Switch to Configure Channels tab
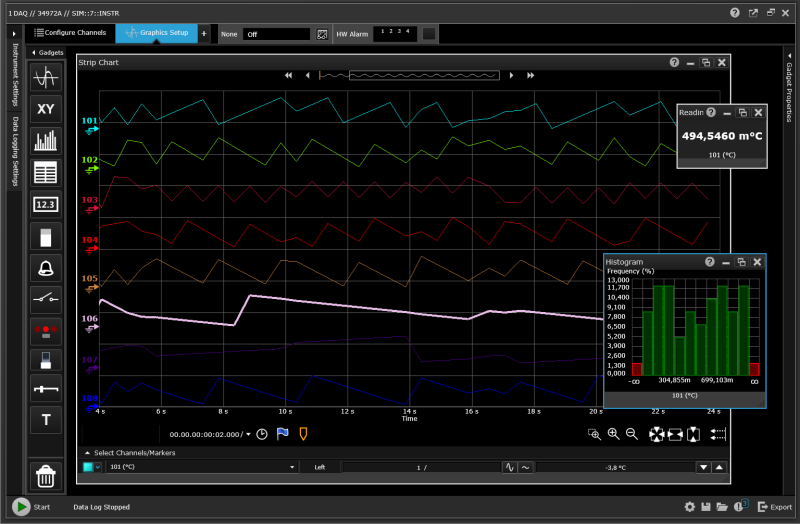 [70, 33]
